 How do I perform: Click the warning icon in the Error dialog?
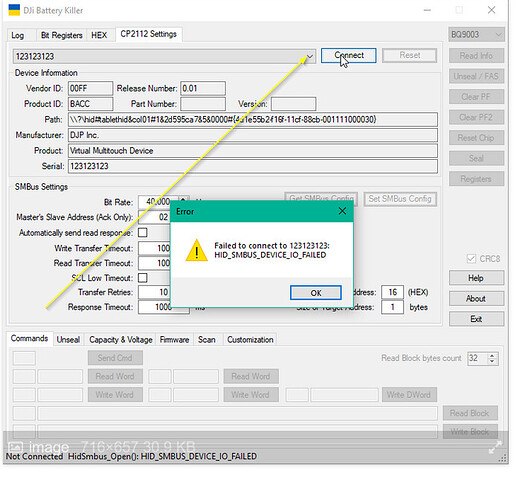pyautogui.click(x=197, y=250)
